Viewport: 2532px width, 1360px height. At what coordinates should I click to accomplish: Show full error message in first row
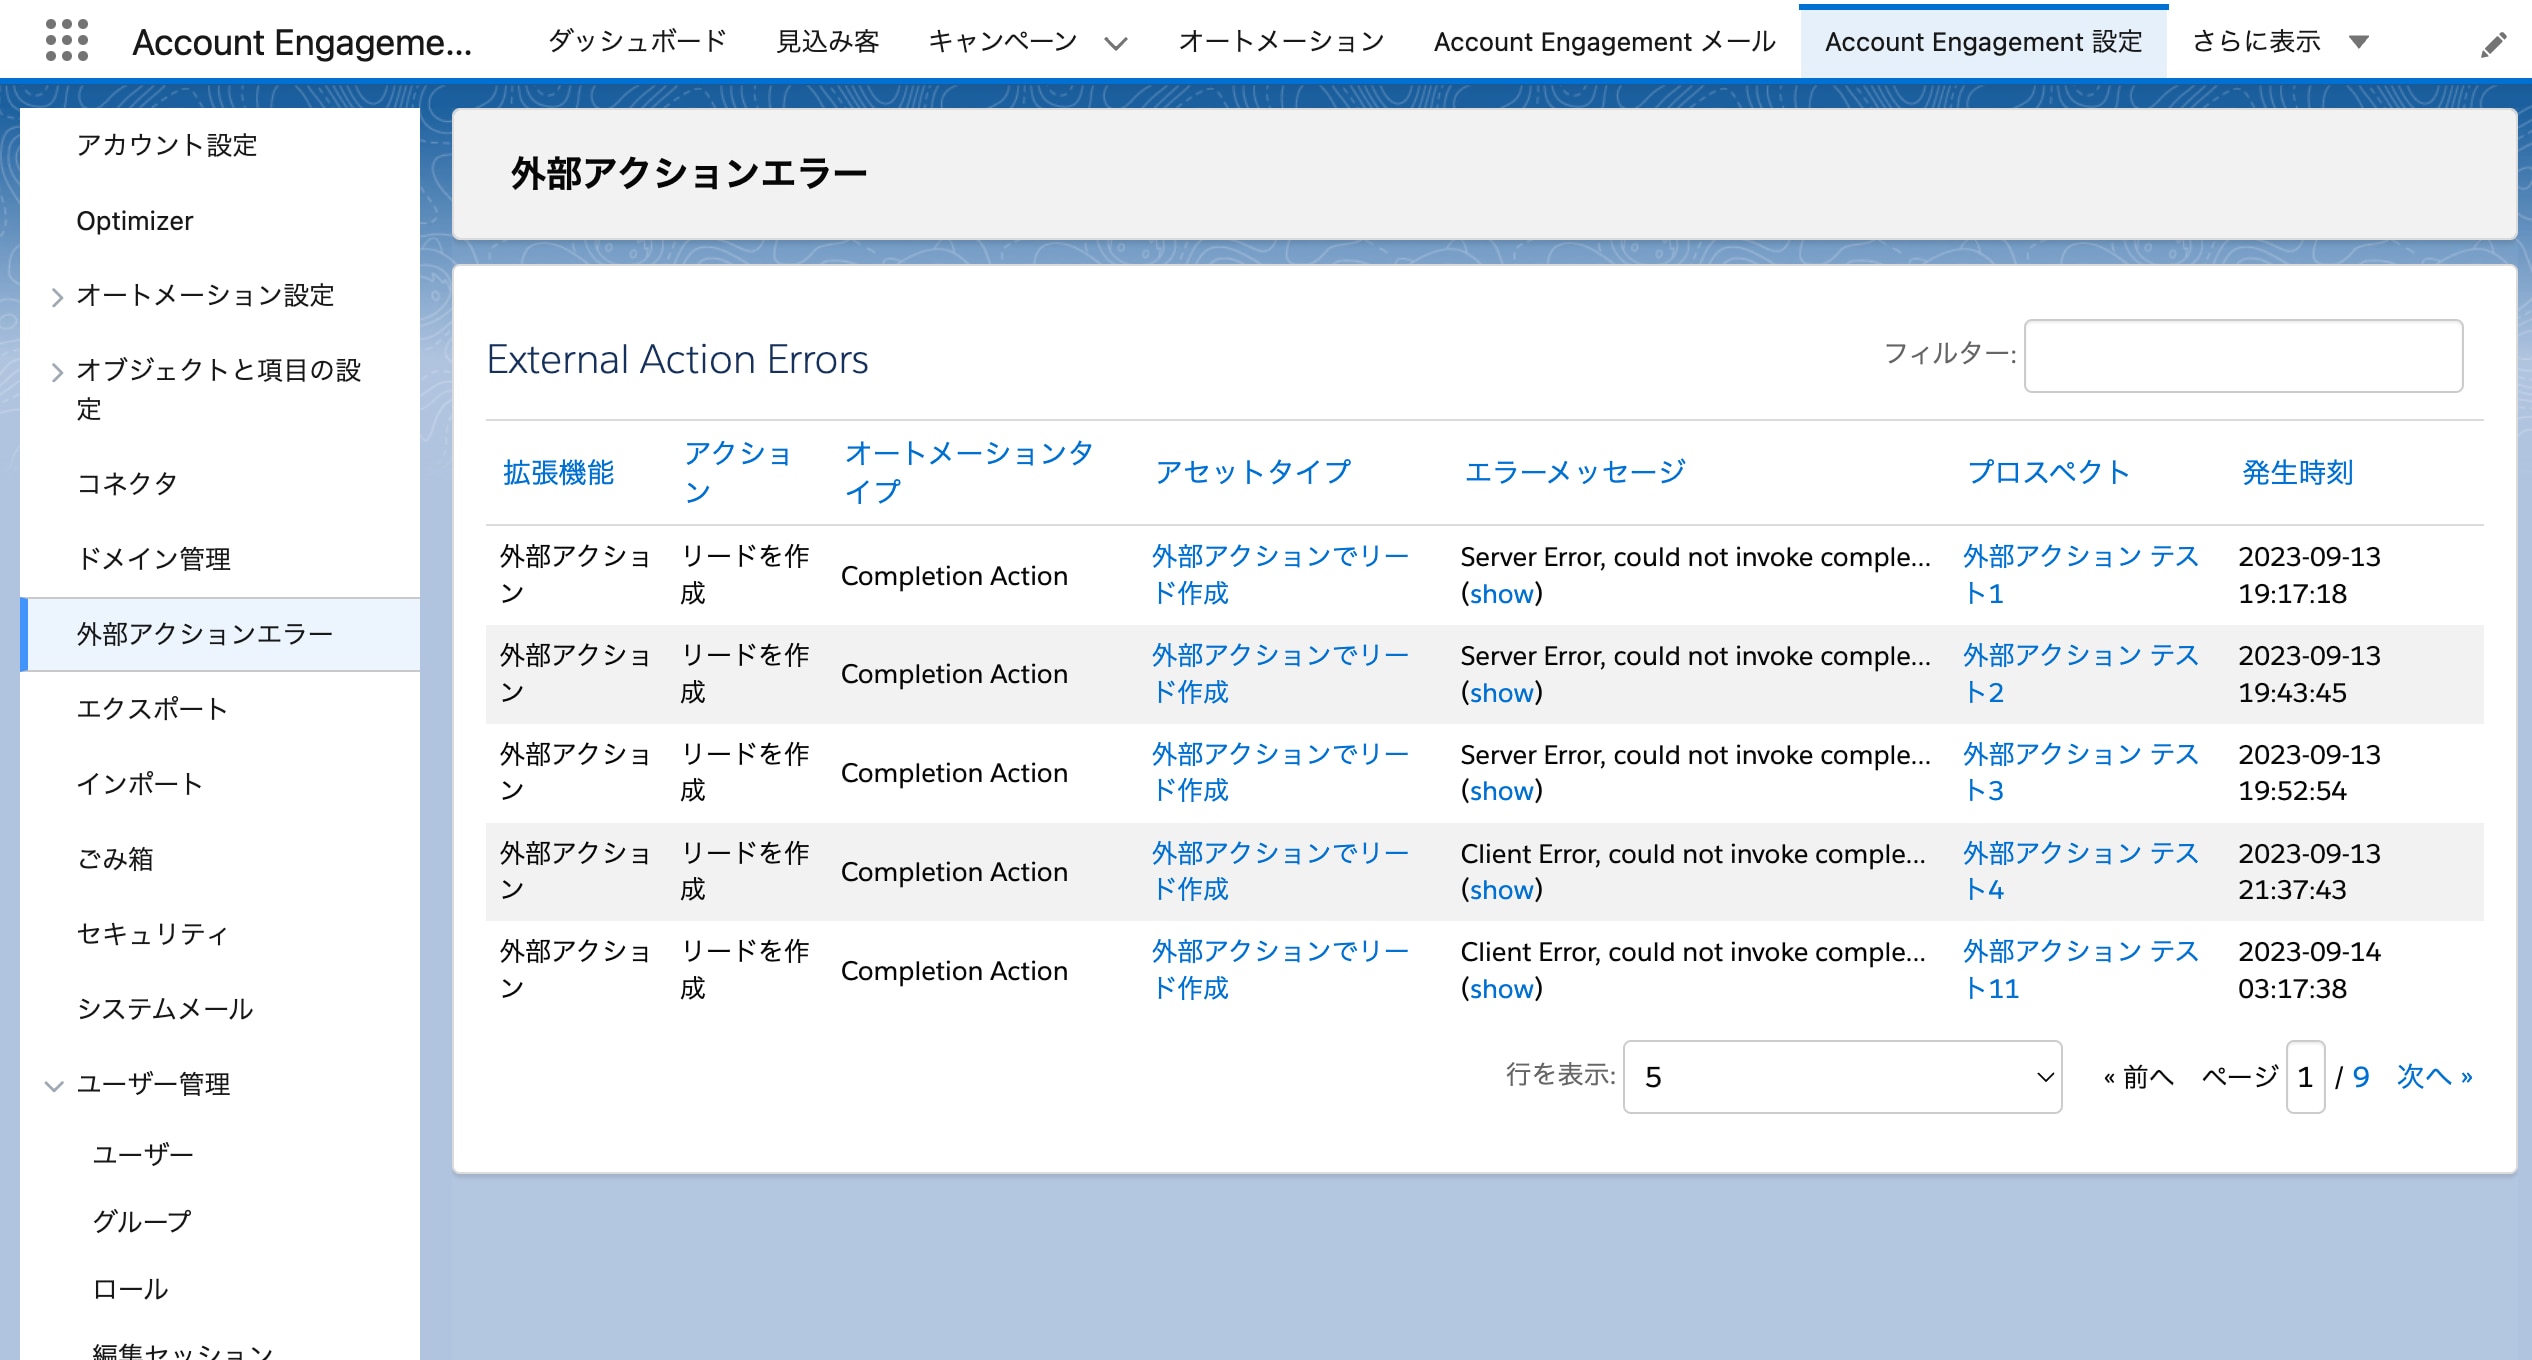1501,594
